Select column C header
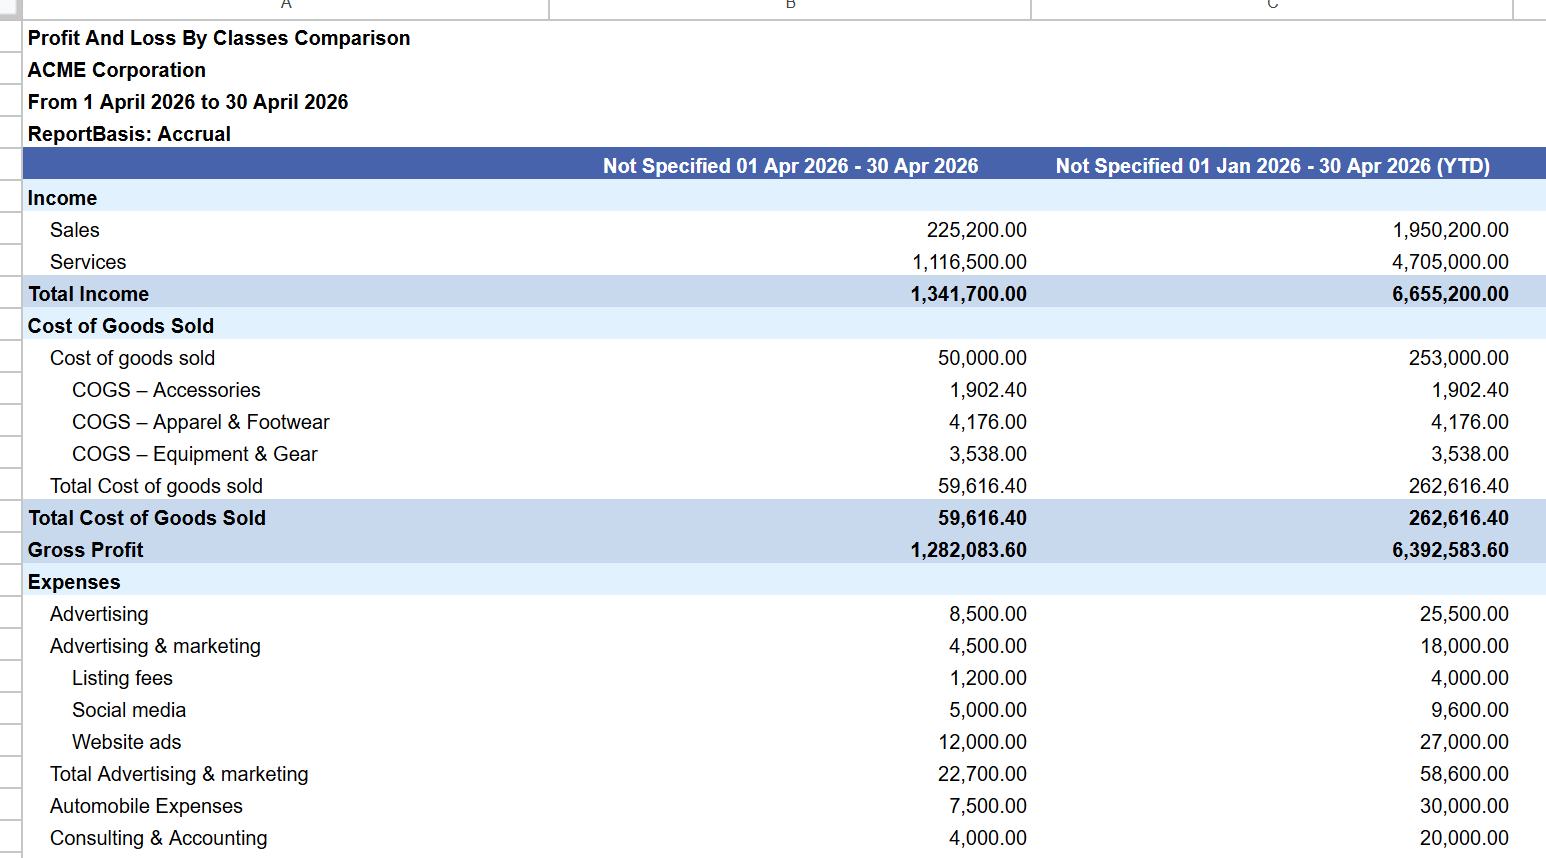Image resolution: width=1546 pixels, height=858 pixels. pos(1272,8)
